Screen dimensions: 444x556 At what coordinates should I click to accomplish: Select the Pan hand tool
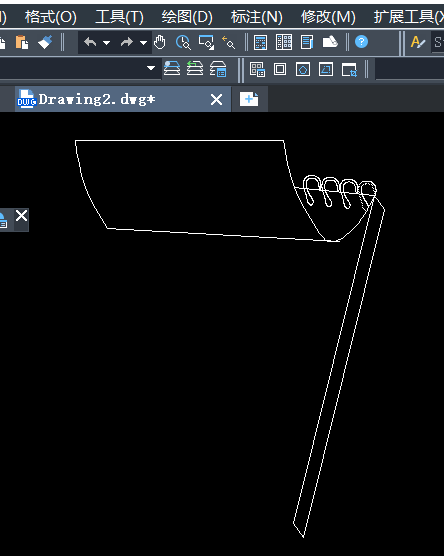tap(160, 43)
